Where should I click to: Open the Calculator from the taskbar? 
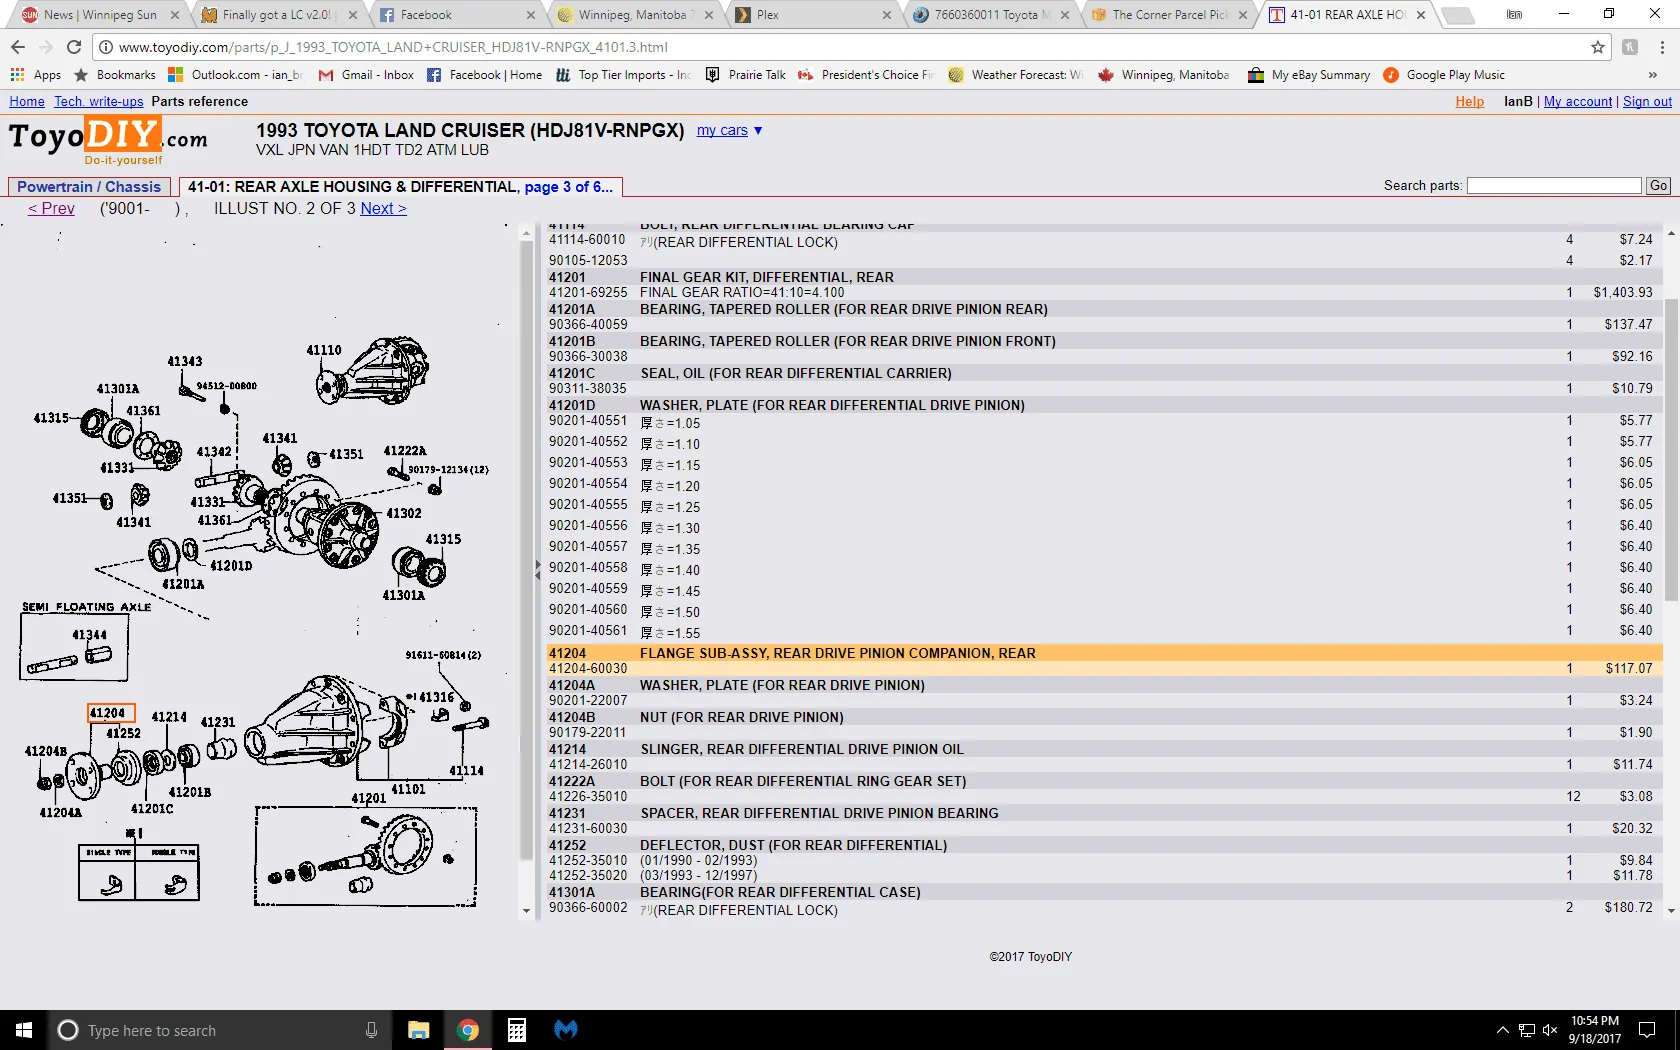(x=516, y=1030)
